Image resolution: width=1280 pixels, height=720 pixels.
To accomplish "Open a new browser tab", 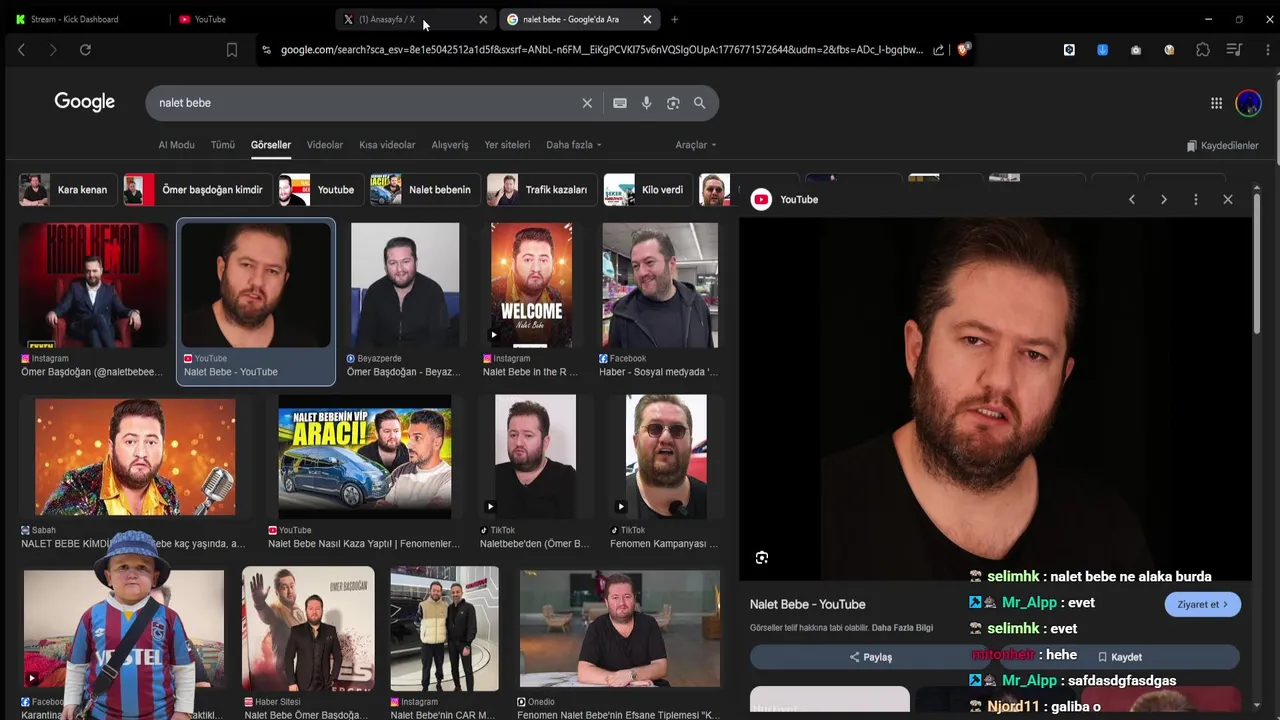I will [674, 19].
